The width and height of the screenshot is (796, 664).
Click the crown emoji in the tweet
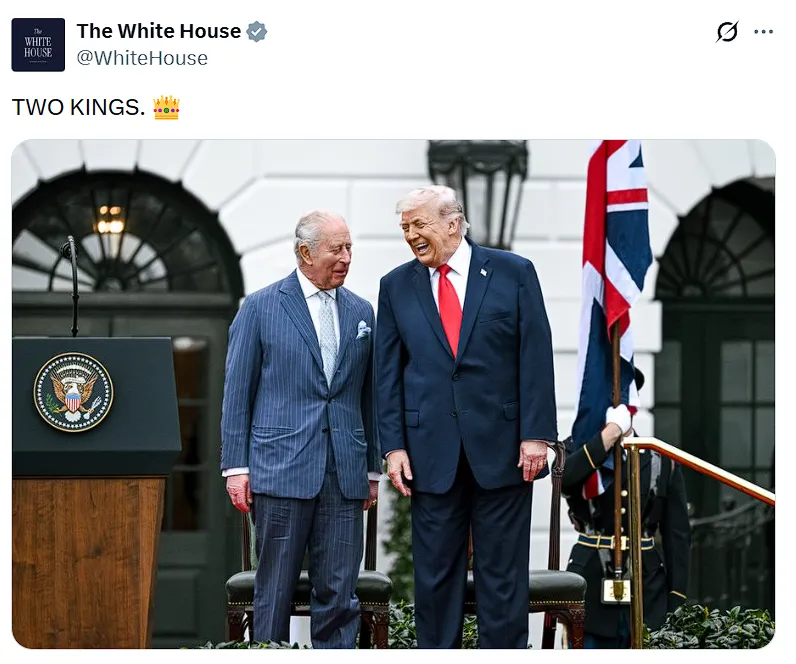[x=167, y=108]
